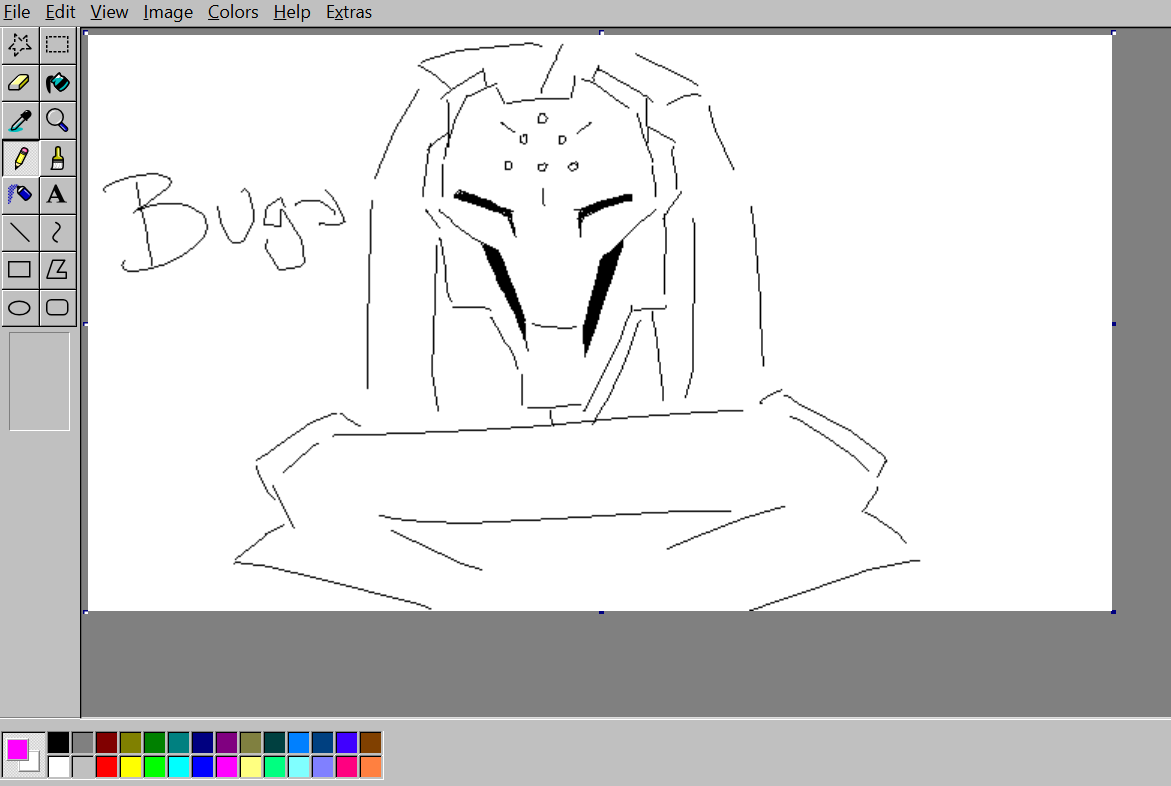Pick the dark gray color swatch
The width and height of the screenshot is (1171, 786).
(82, 743)
